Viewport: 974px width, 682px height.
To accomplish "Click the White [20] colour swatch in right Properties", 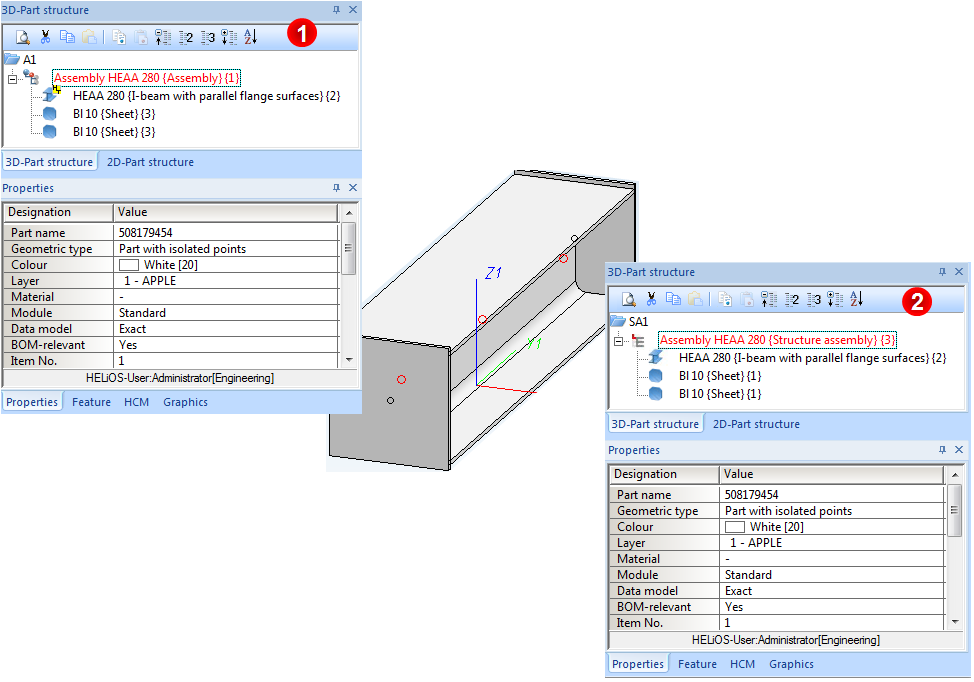I will 734,527.
